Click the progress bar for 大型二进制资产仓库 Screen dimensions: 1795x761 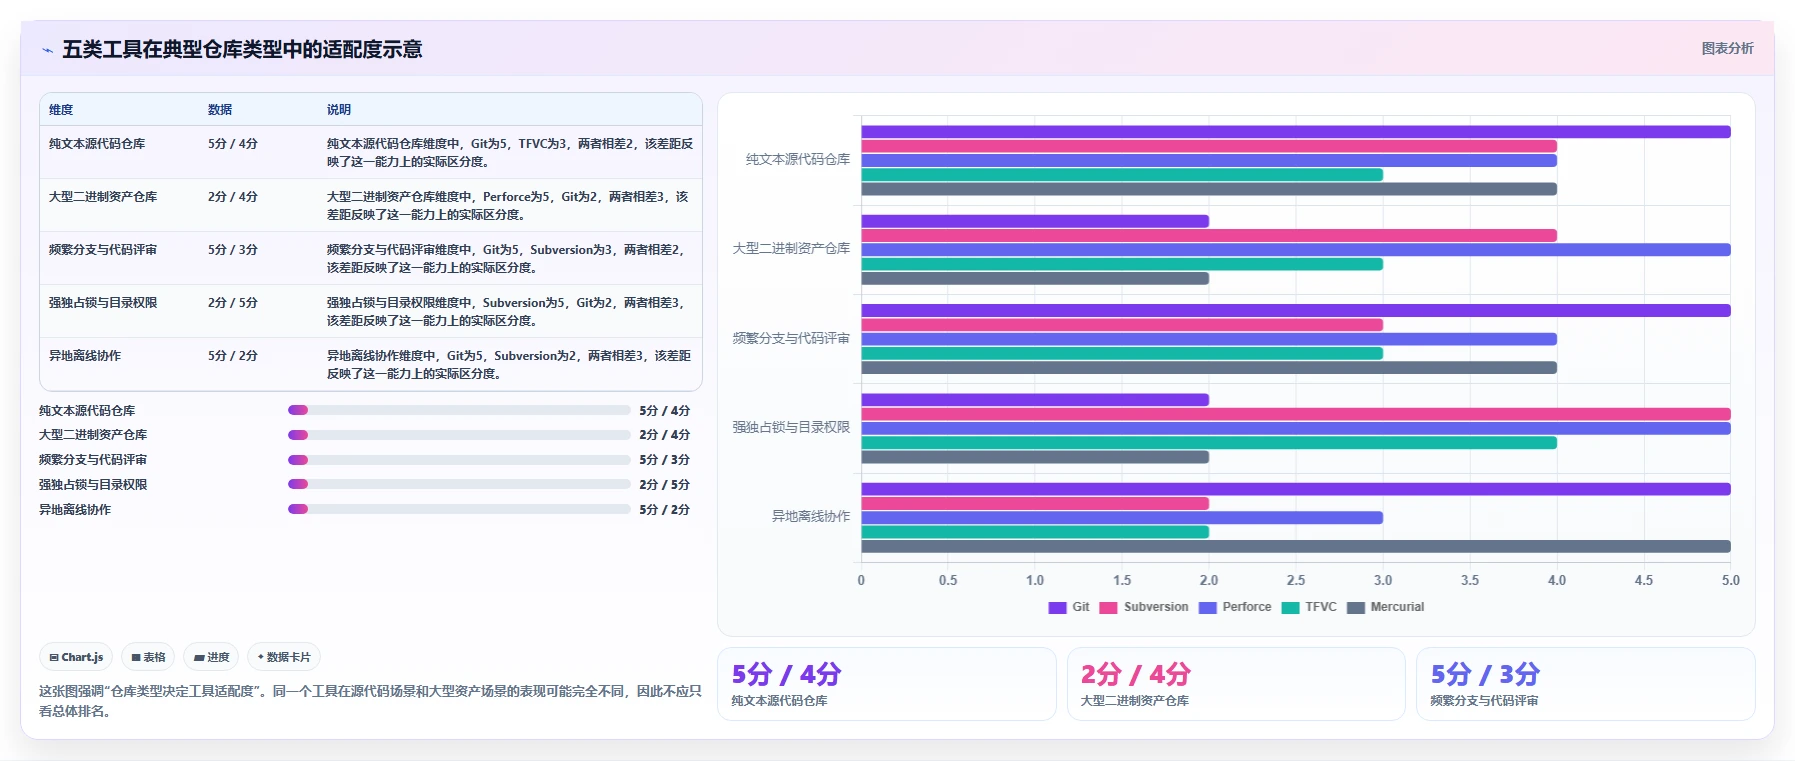[459, 435]
